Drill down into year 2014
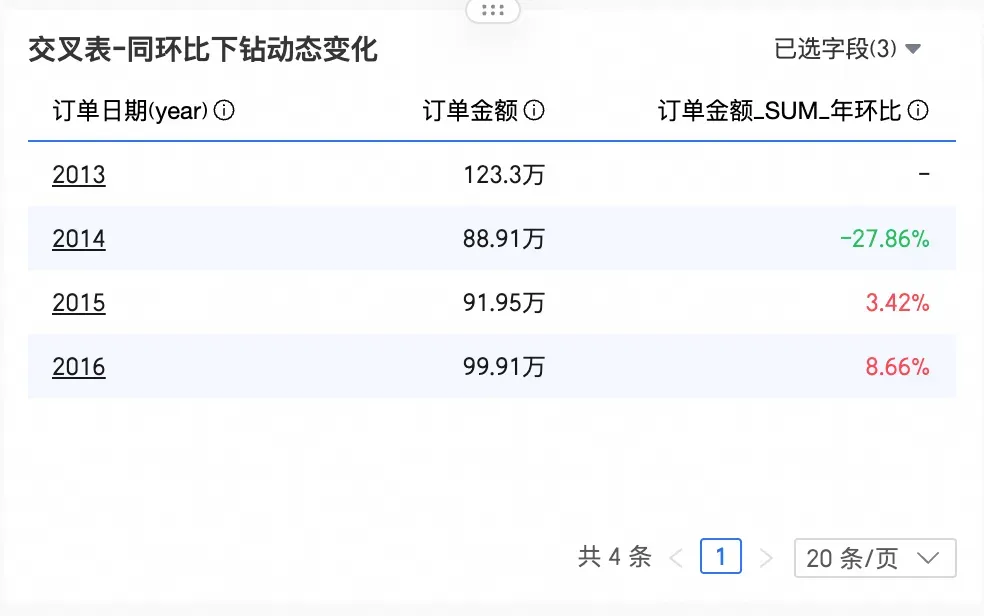This screenshot has height=616, width=984. click(x=78, y=238)
